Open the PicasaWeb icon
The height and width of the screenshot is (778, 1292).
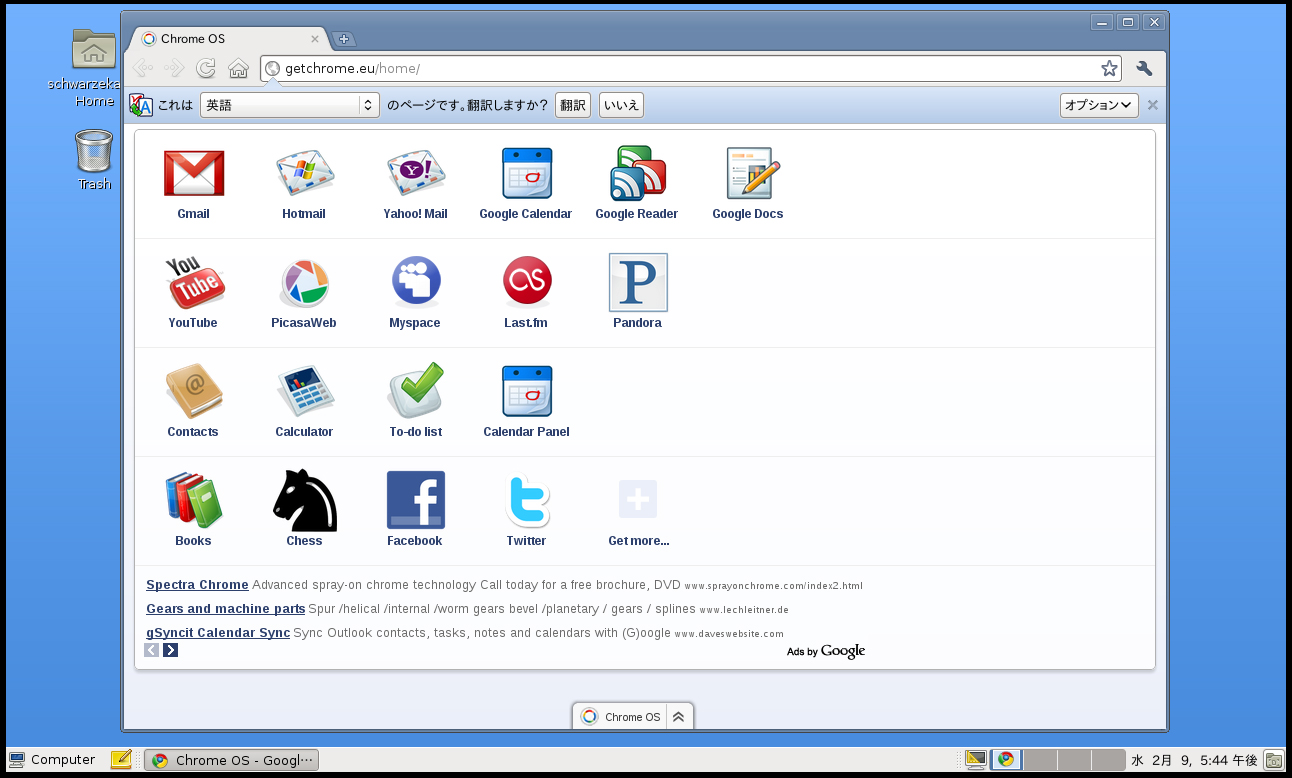(x=304, y=283)
